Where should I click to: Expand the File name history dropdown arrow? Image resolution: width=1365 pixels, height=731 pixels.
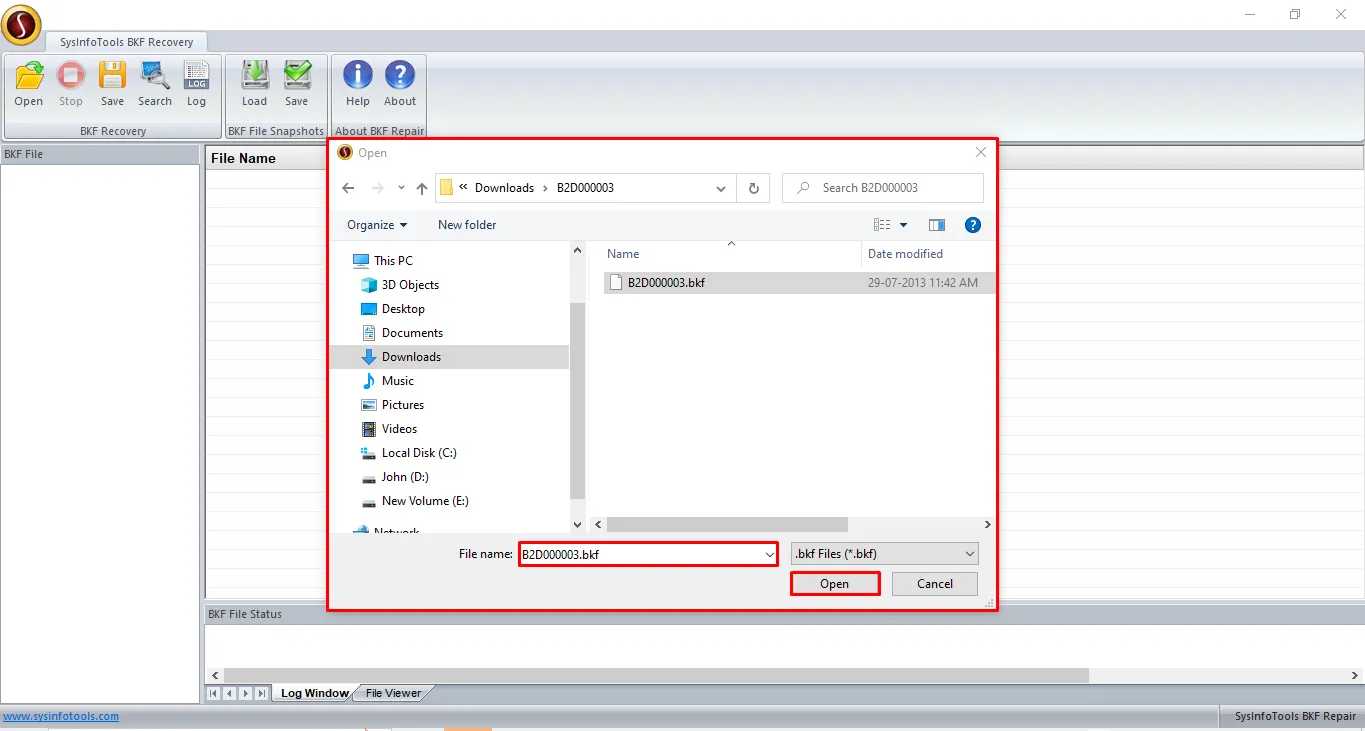tap(769, 554)
